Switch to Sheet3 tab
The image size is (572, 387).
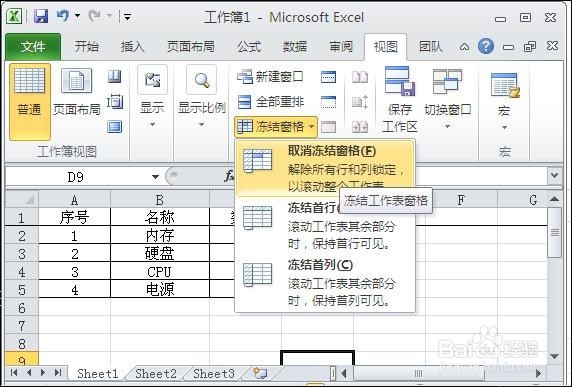(x=214, y=374)
